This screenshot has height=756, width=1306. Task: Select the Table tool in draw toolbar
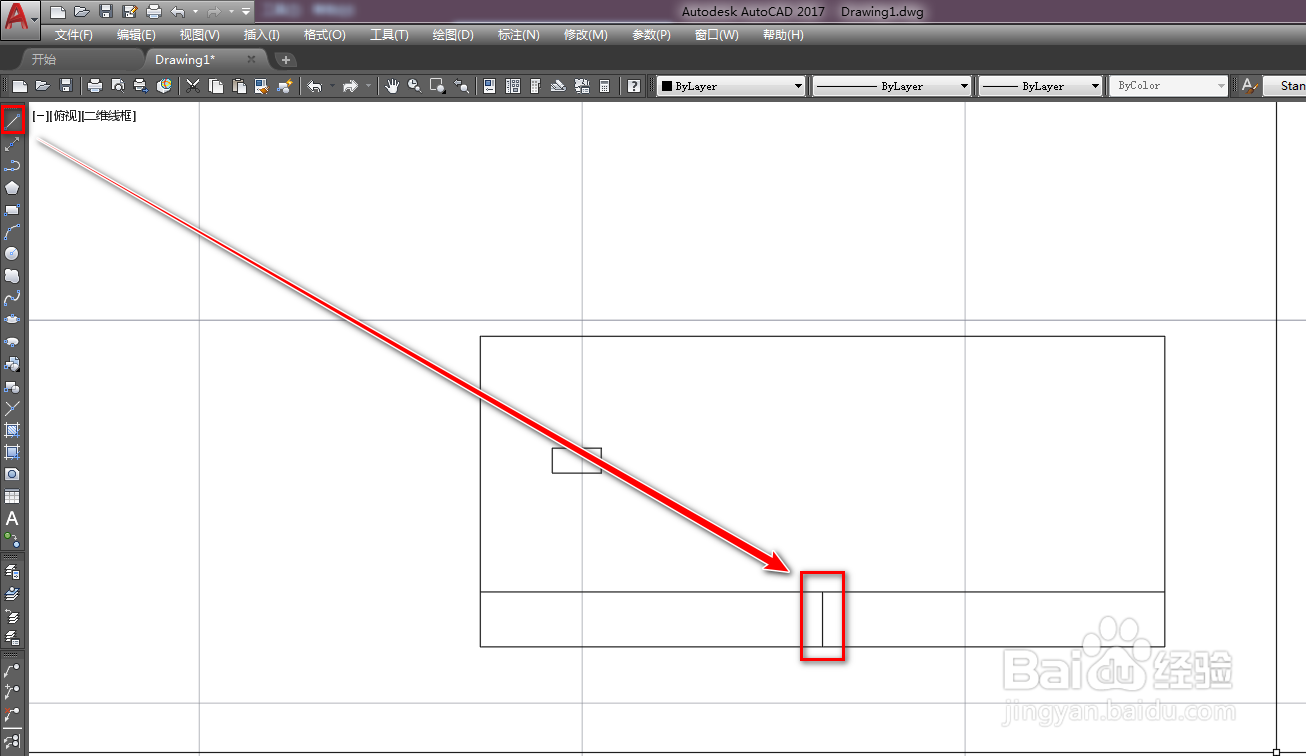(12, 496)
